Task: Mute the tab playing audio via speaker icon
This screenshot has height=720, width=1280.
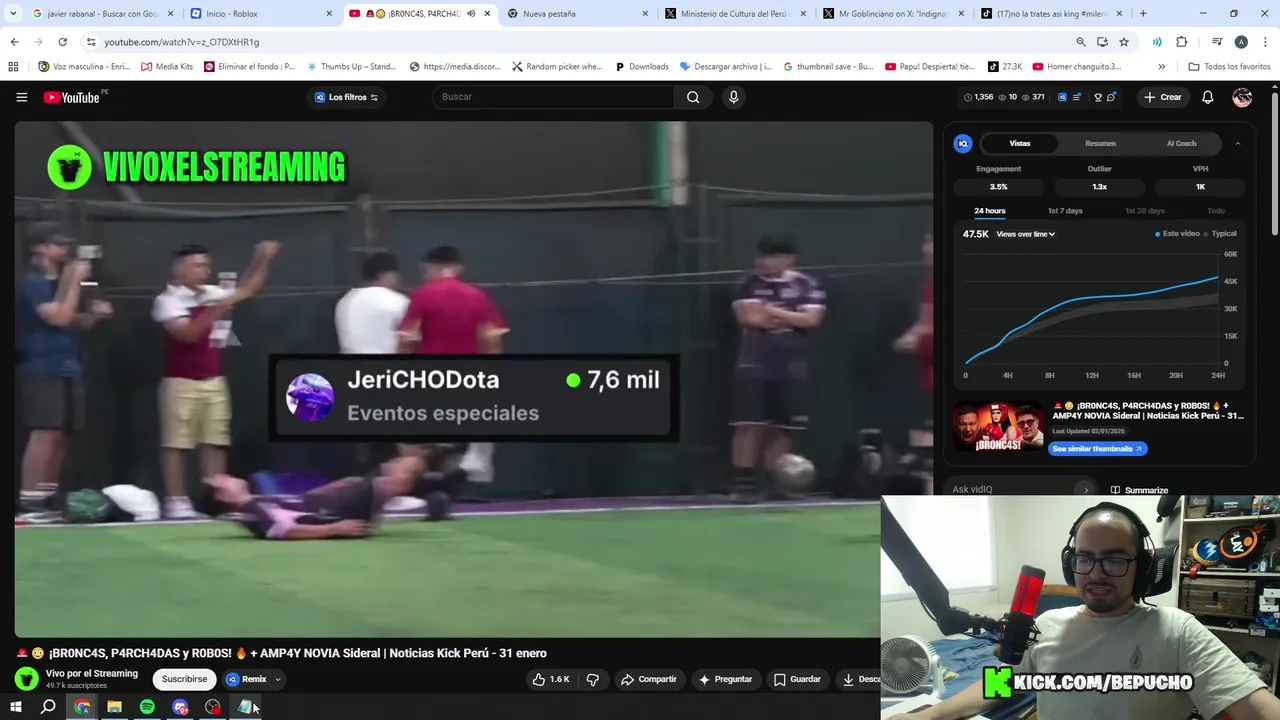Action: (x=471, y=14)
